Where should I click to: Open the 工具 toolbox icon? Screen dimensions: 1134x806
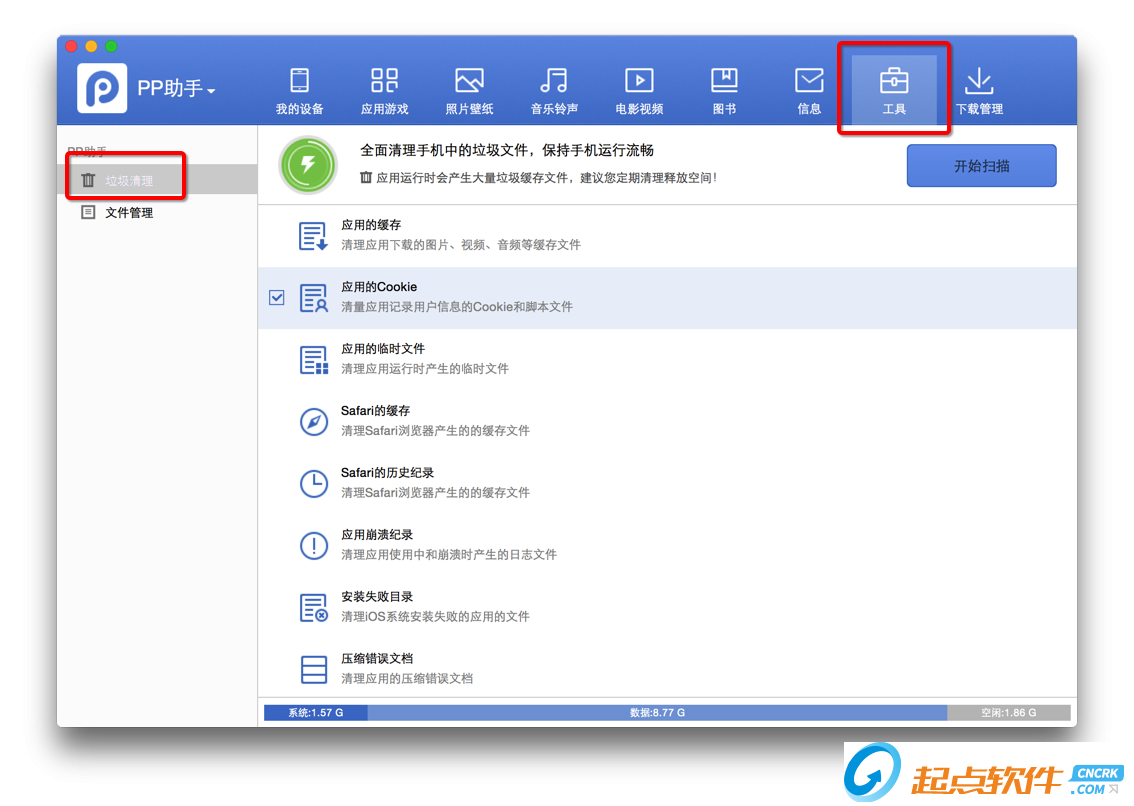click(894, 80)
